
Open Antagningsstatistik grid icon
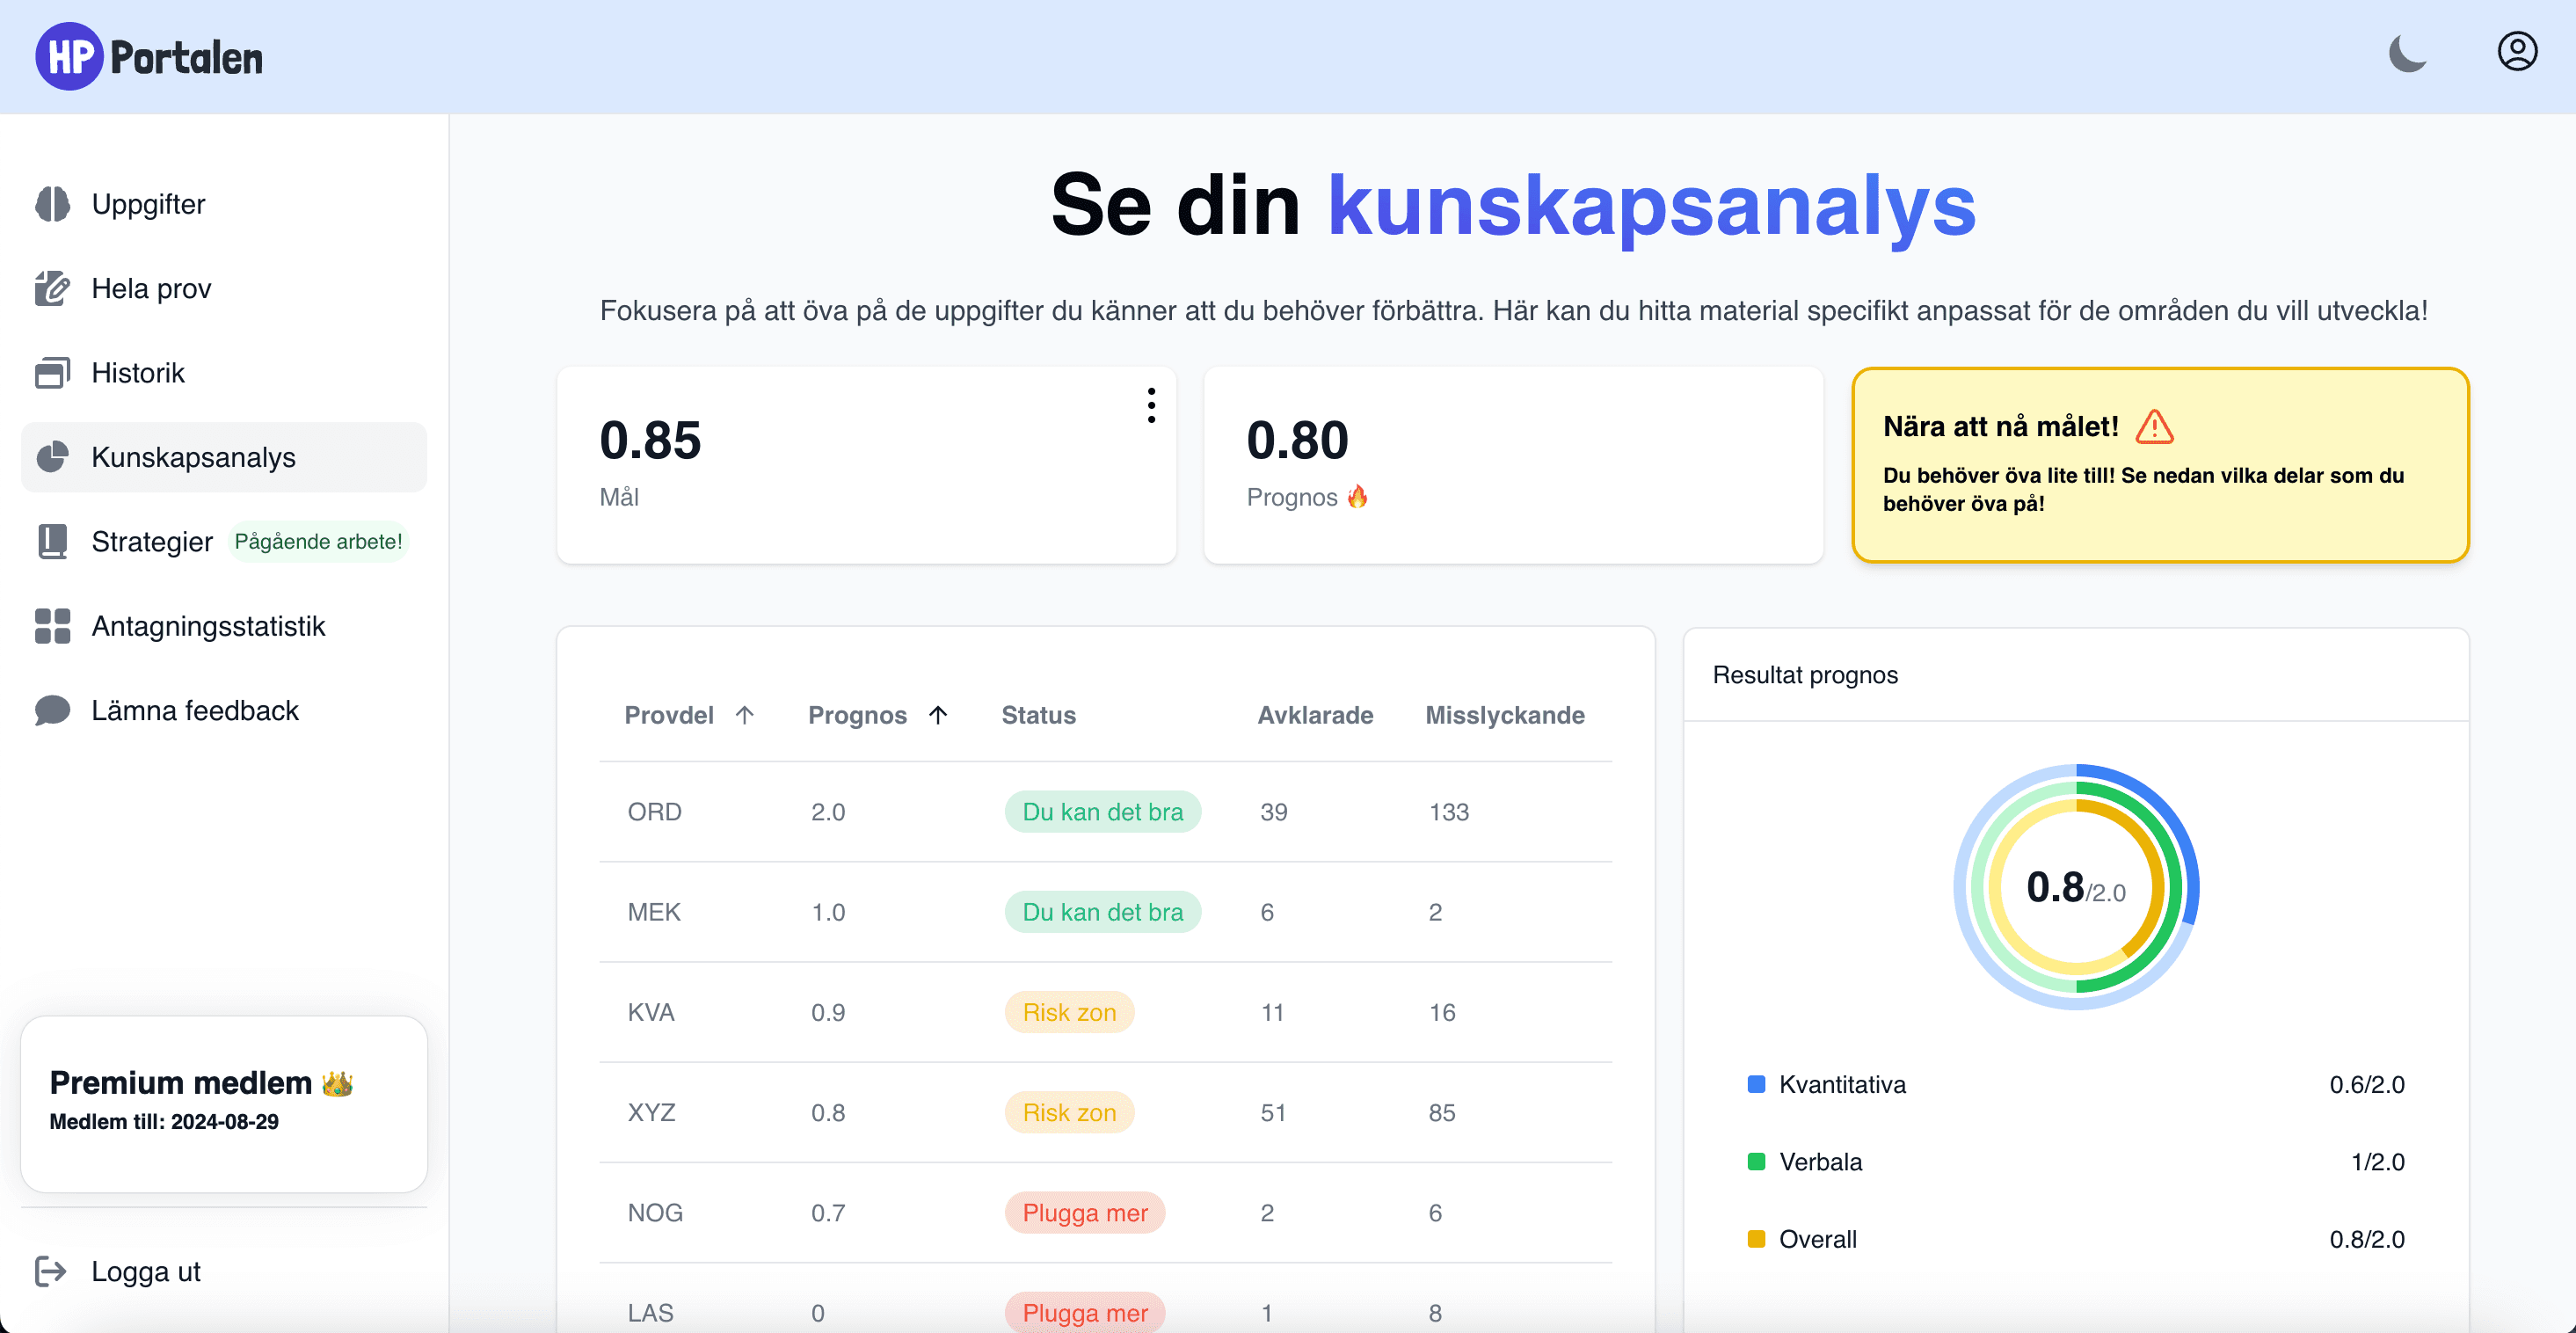pos(53,626)
